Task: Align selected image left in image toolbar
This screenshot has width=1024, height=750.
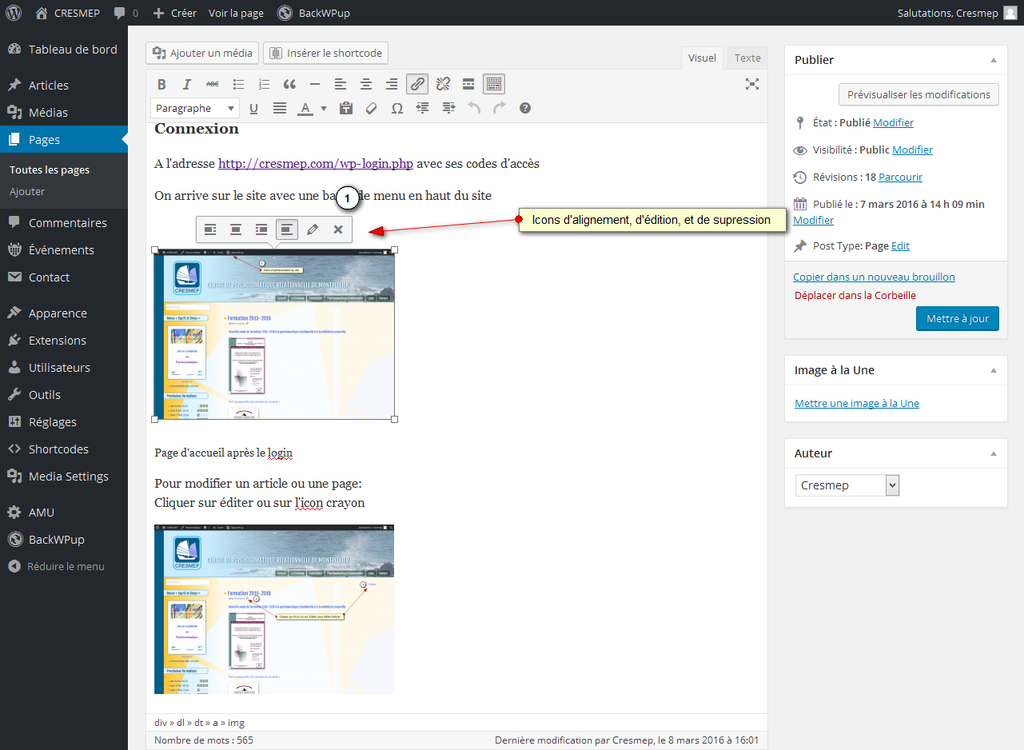Action: (x=210, y=229)
